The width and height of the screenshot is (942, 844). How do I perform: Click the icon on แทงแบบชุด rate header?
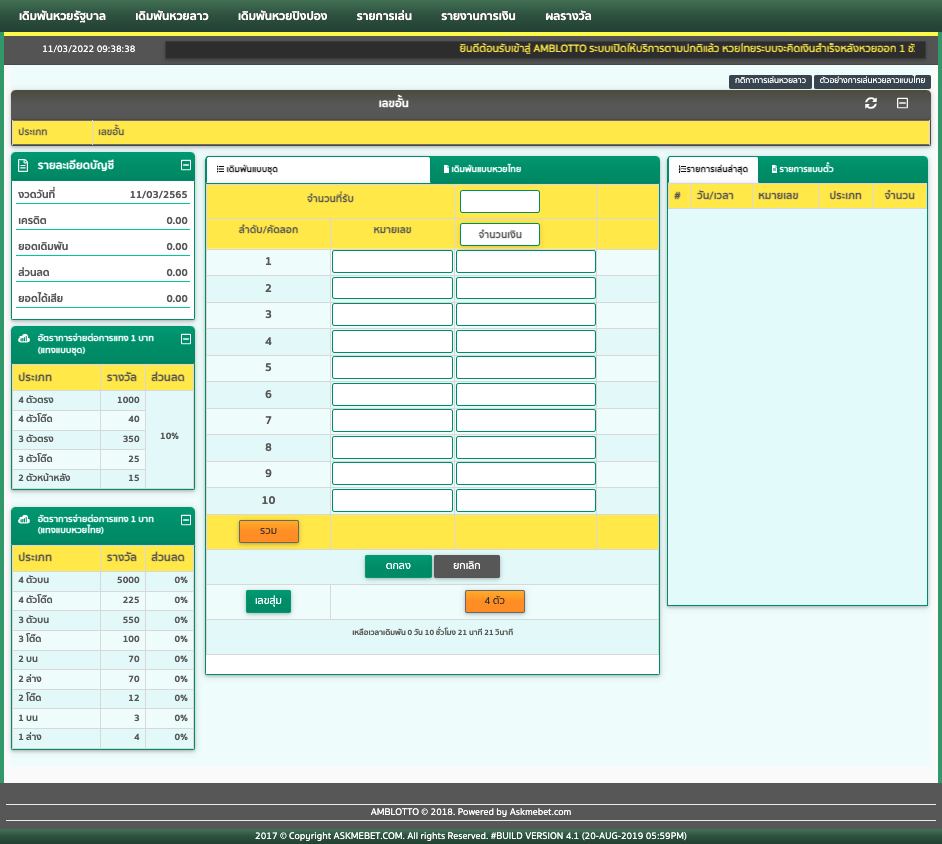coord(24,339)
